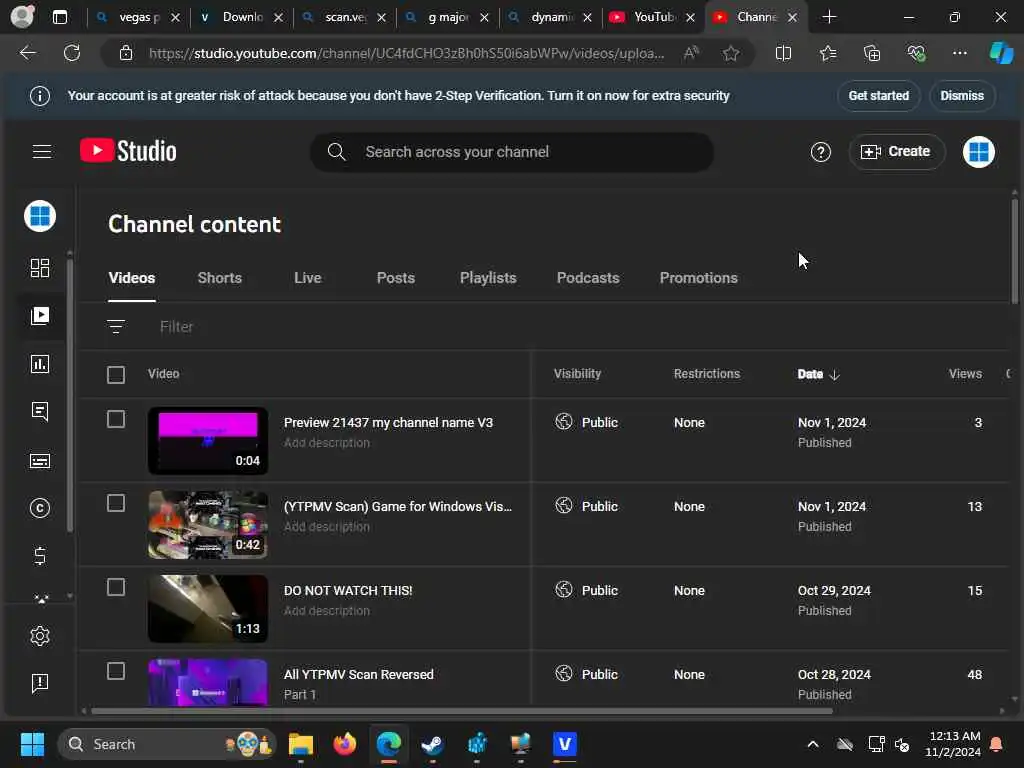Open the notifications bell in system tray

[996, 744]
